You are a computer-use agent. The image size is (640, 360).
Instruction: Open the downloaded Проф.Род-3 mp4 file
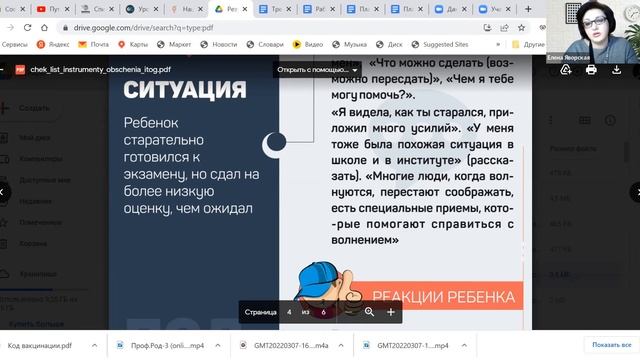coord(161,345)
